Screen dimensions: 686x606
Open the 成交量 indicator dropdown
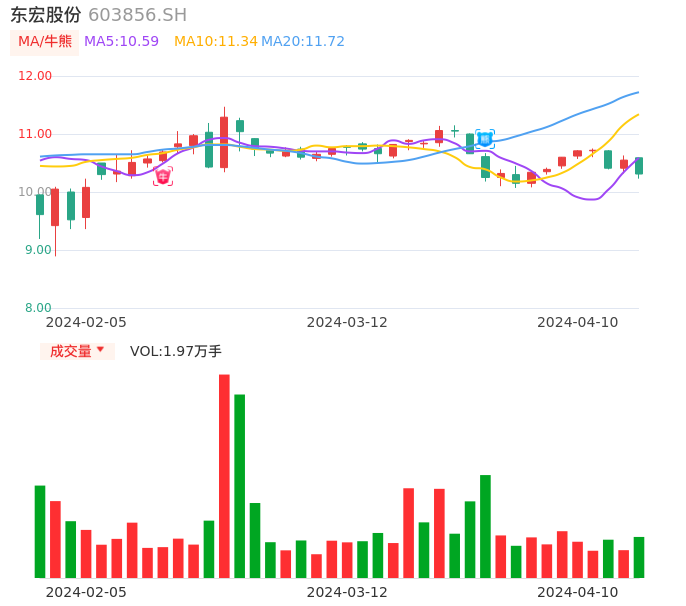pyautogui.click(x=77, y=351)
